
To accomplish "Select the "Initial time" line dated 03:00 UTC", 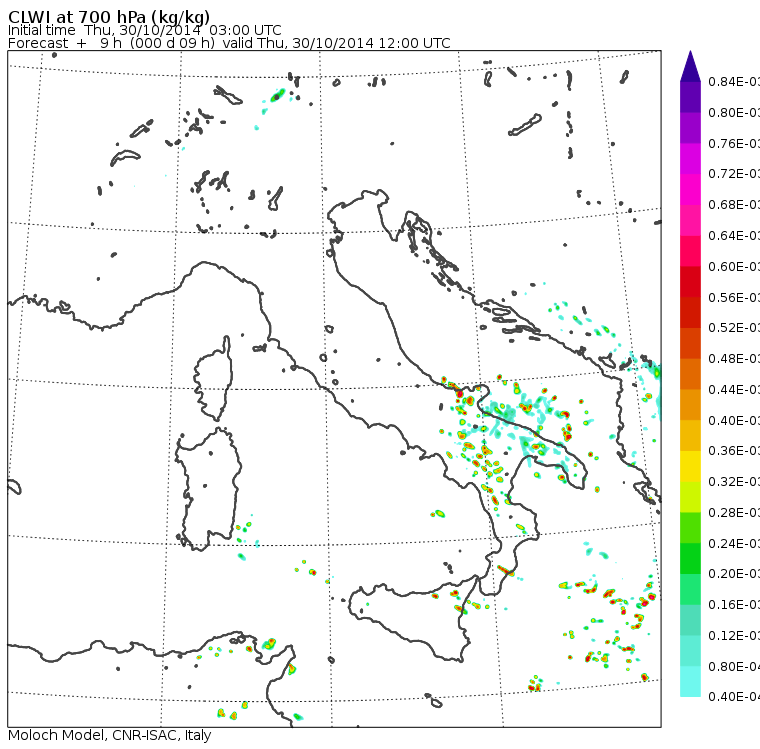I will tap(144, 30).
